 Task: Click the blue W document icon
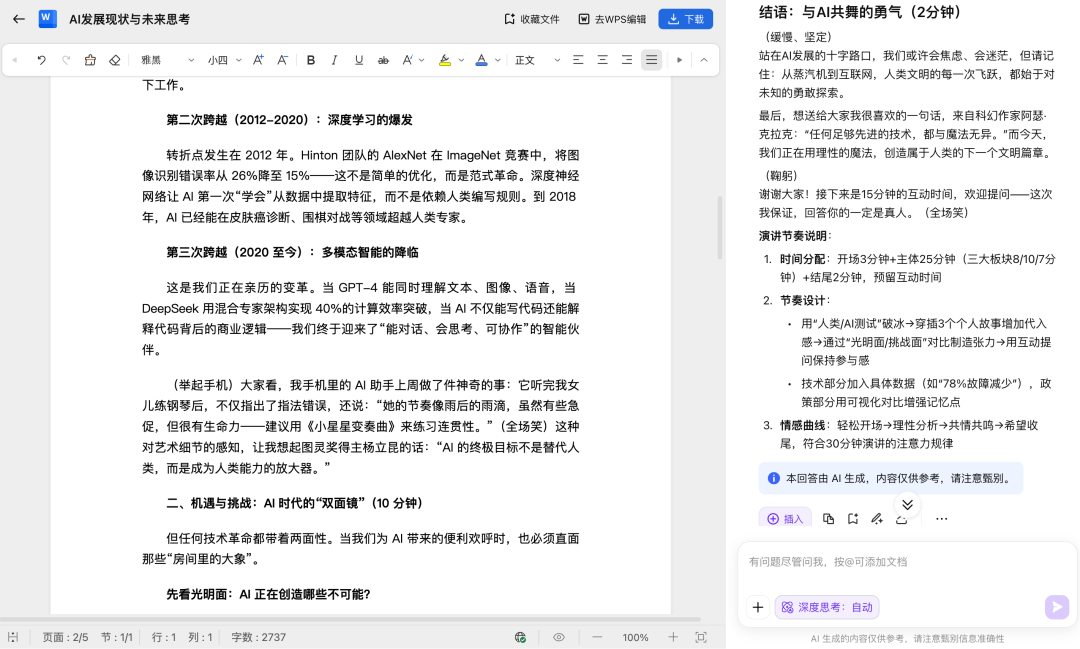click(x=48, y=19)
